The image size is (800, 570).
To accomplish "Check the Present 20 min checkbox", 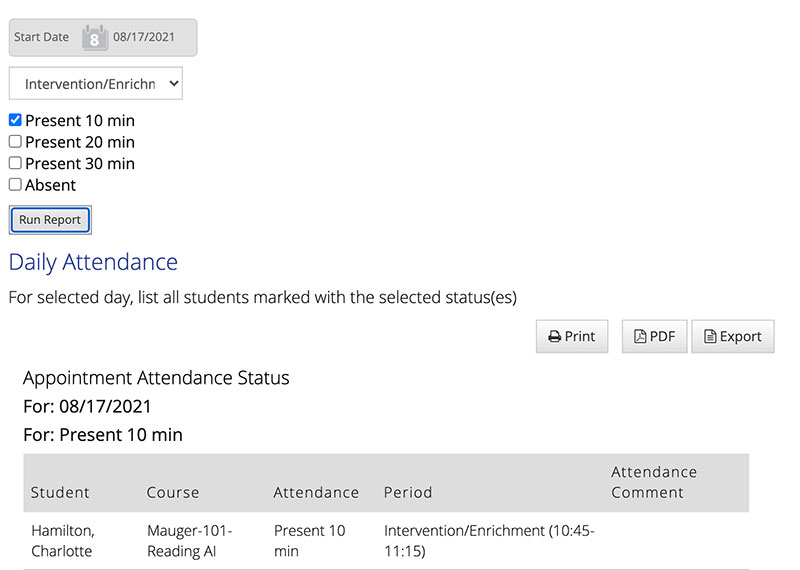I will point(15,141).
